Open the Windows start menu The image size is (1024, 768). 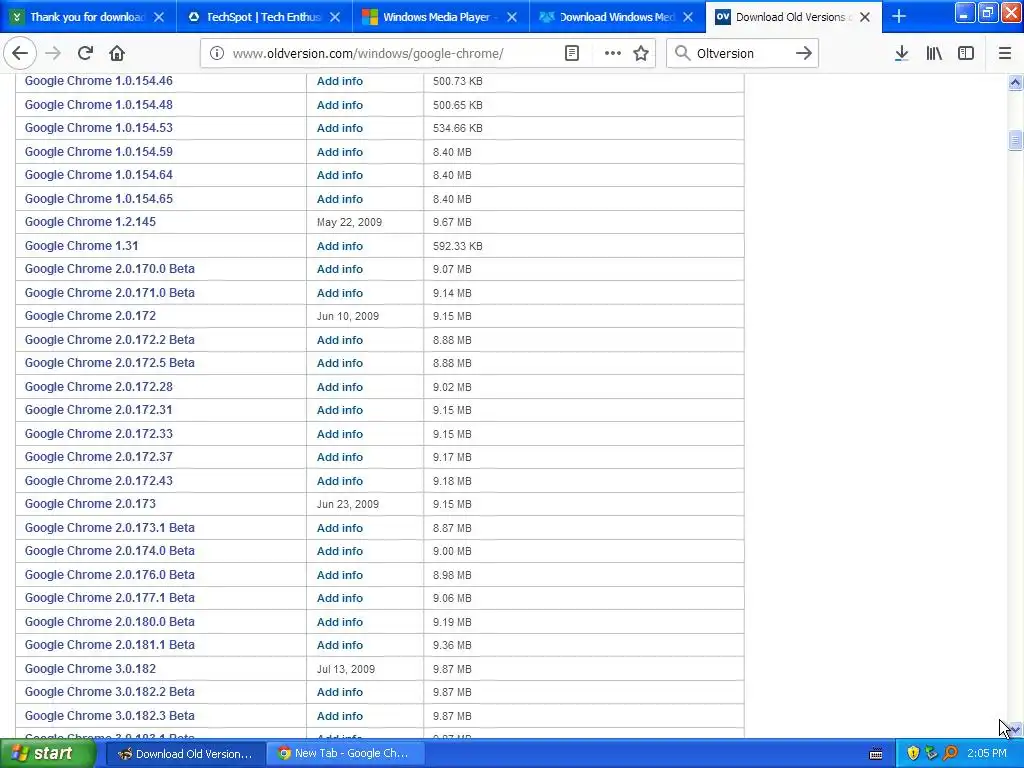point(46,754)
